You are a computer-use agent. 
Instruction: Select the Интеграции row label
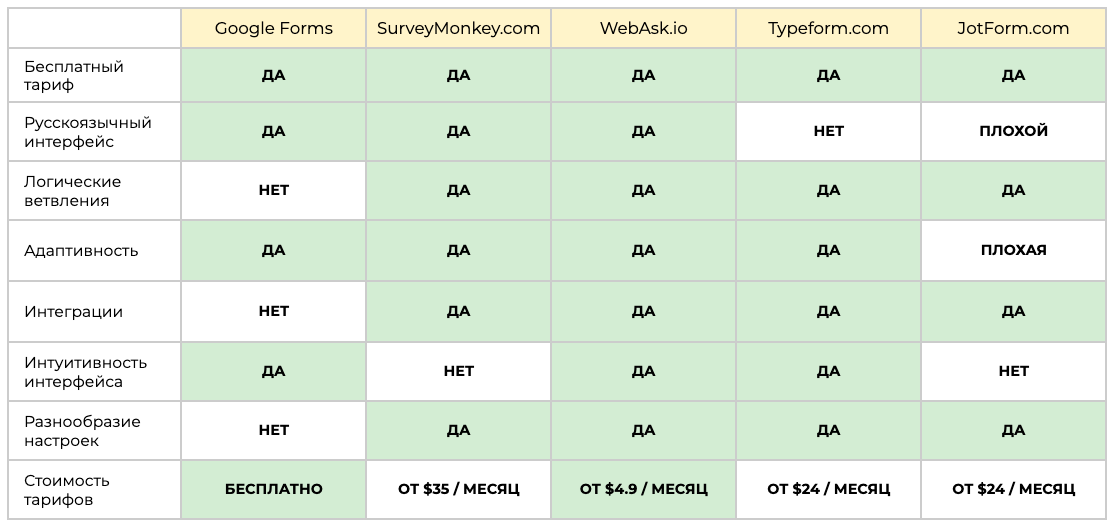74,312
